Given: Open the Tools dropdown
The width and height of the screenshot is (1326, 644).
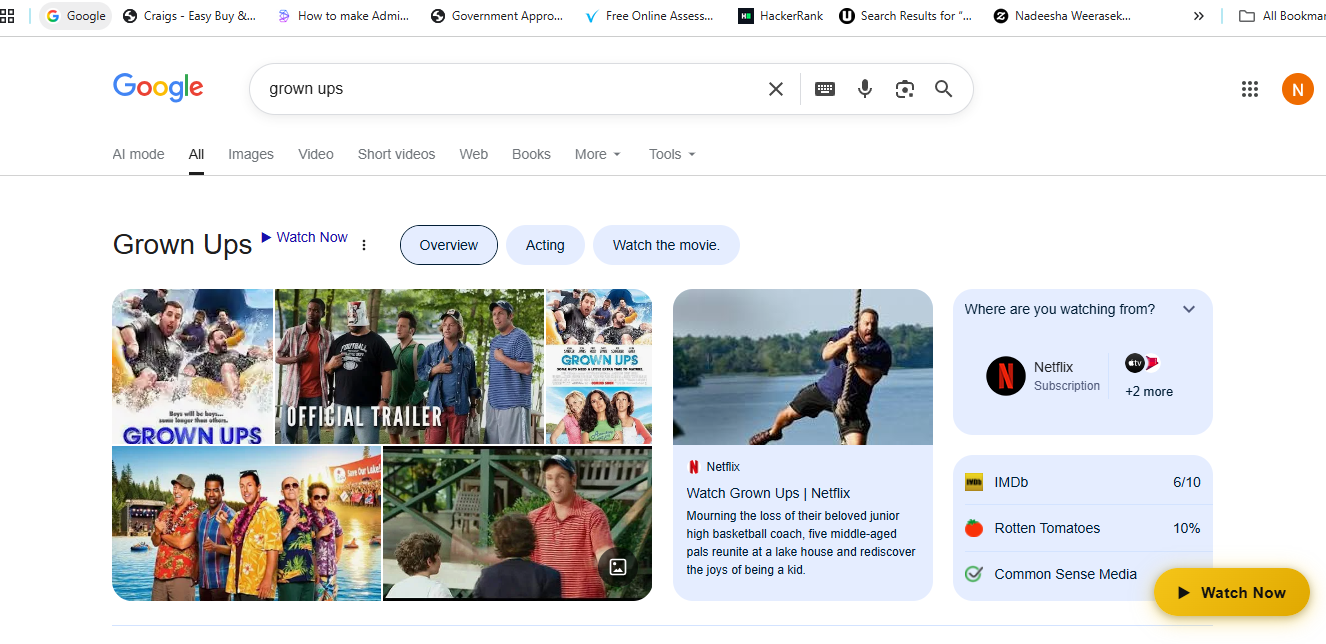Looking at the screenshot, I should (672, 154).
